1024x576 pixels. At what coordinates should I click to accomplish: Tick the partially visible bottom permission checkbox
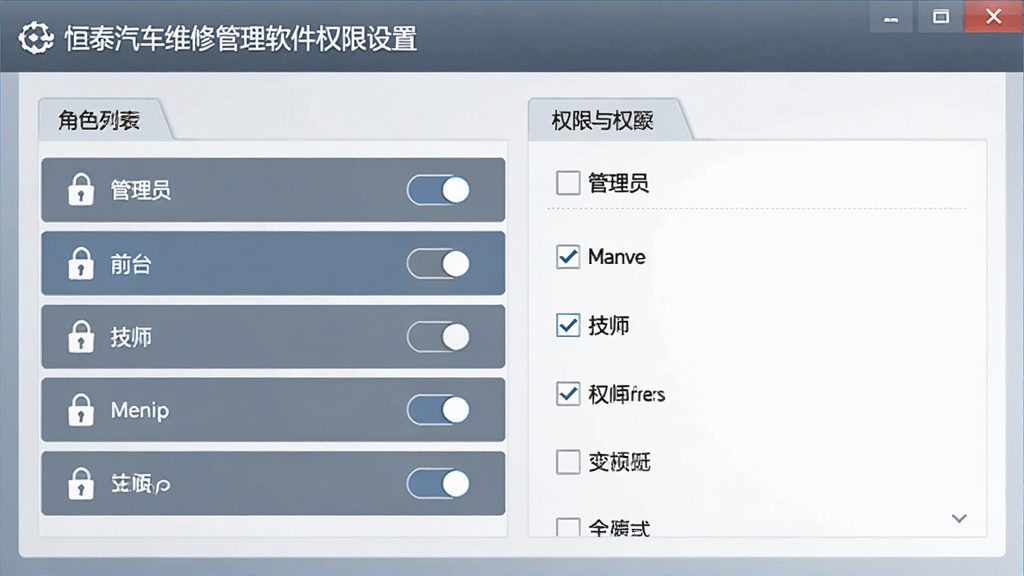click(x=568, y=526)
